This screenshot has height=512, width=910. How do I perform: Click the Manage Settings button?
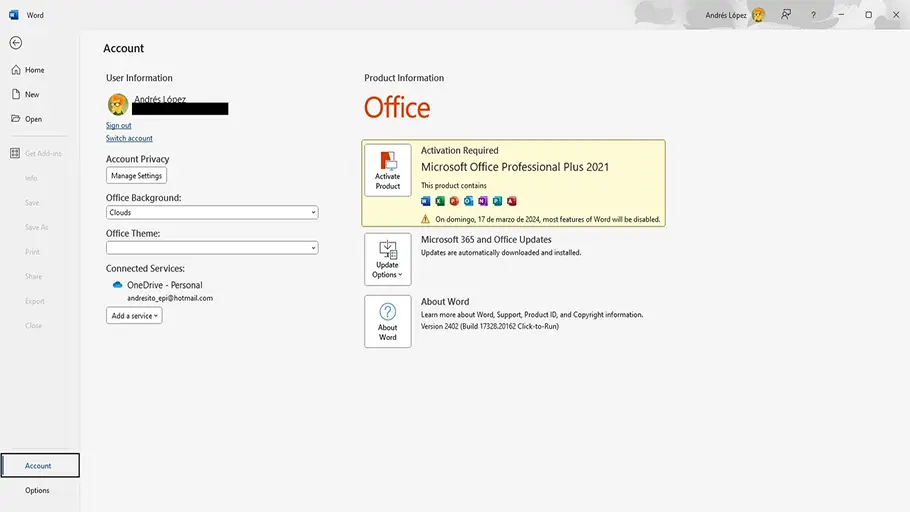pos(136,175)
